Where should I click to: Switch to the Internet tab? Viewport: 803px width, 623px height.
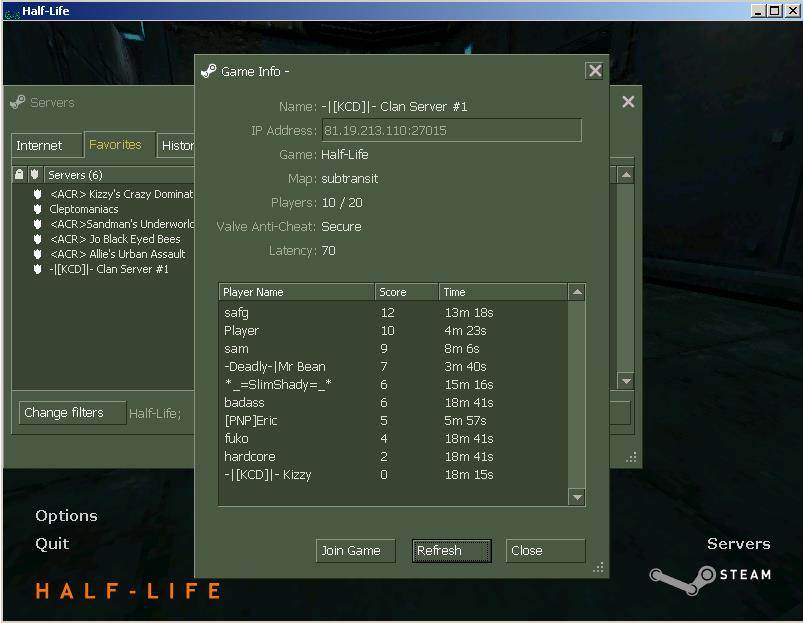click(47, 145)
